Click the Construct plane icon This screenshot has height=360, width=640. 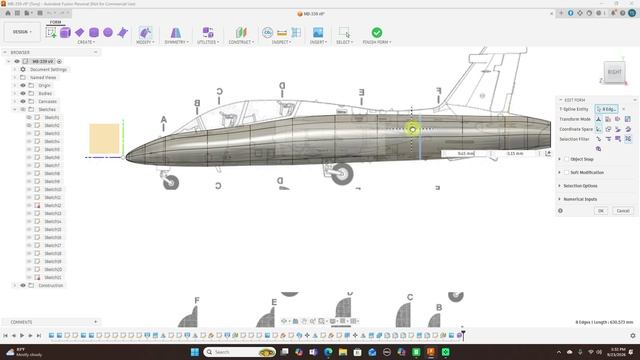pyautogui.click(x=241, y=33)
